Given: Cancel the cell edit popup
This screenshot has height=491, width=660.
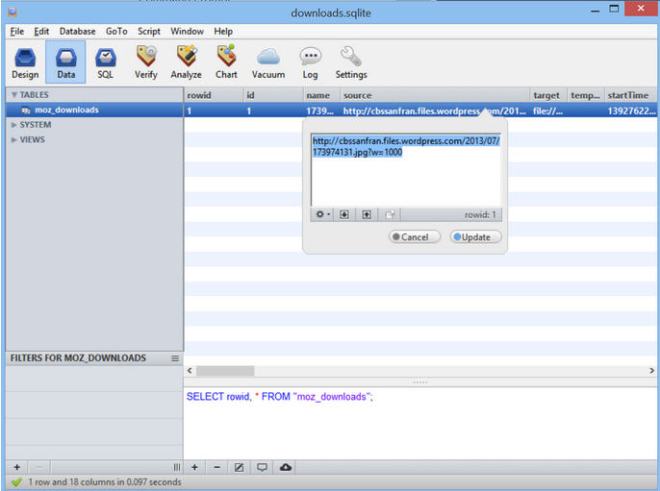Looking at the screenshot, I should click(414, 237).
